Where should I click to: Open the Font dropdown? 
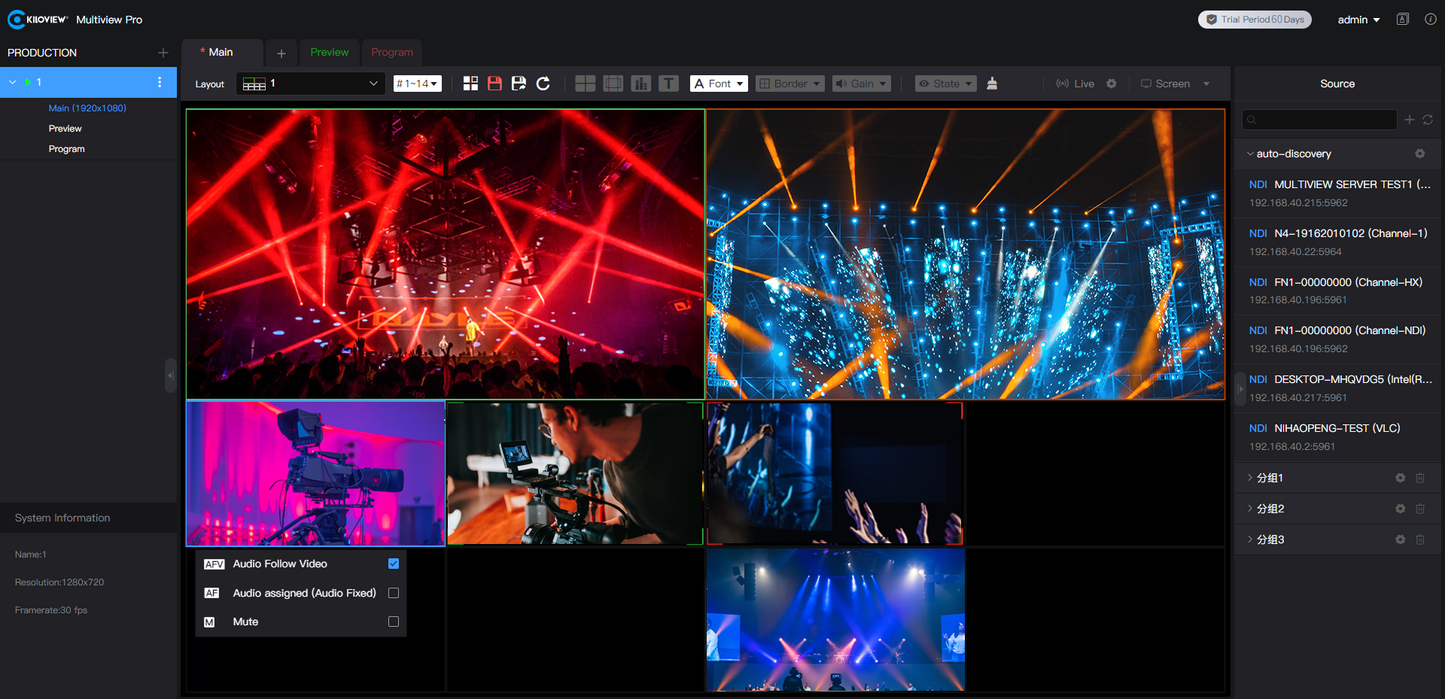coord(718,83)
